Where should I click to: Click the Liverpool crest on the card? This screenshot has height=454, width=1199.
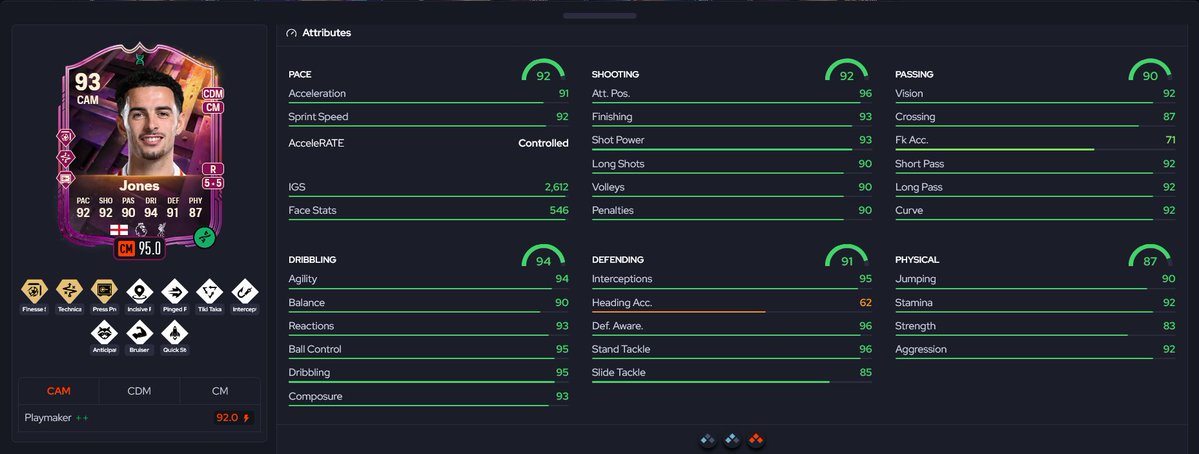tap(162, 229)
